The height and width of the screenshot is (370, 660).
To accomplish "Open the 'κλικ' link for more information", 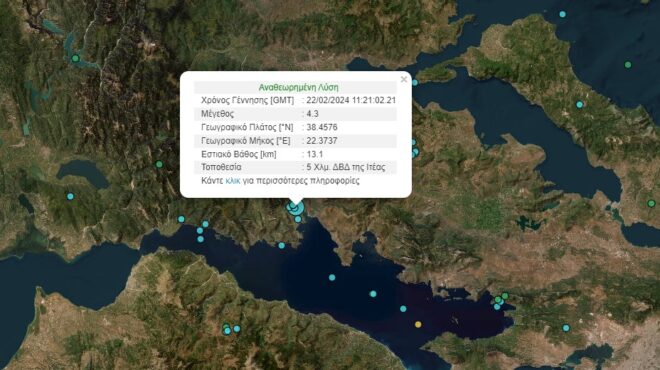I will (233, 181).
